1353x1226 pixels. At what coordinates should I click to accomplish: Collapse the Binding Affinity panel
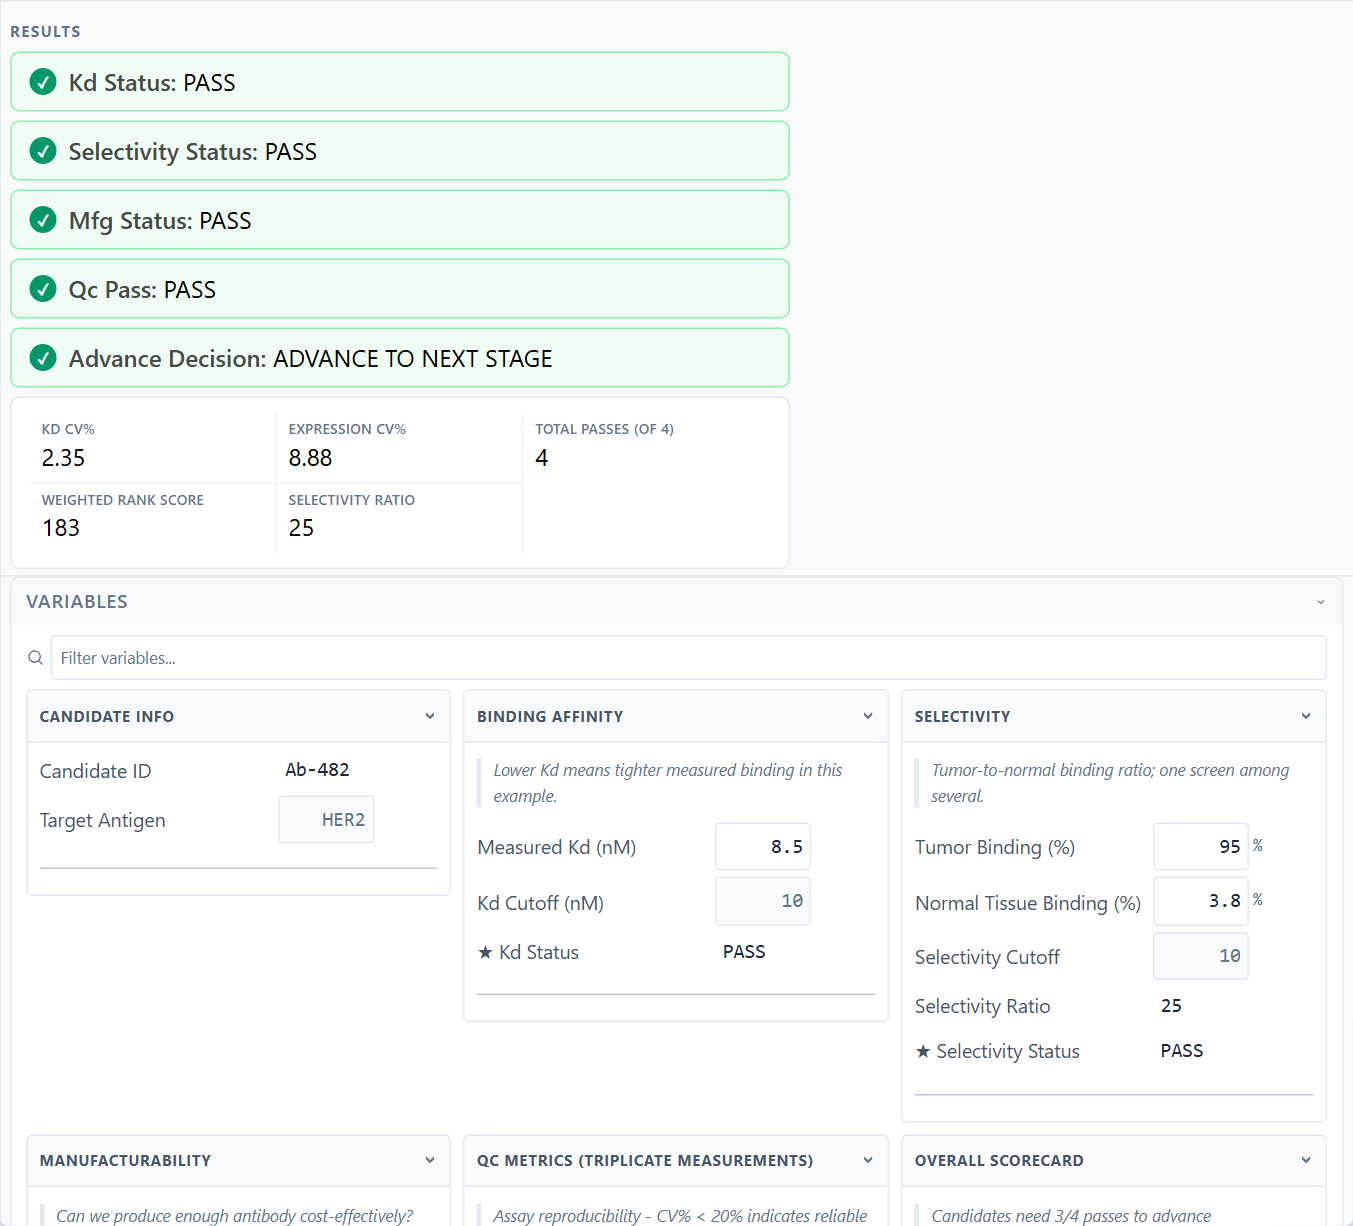[x=868, y=716]
